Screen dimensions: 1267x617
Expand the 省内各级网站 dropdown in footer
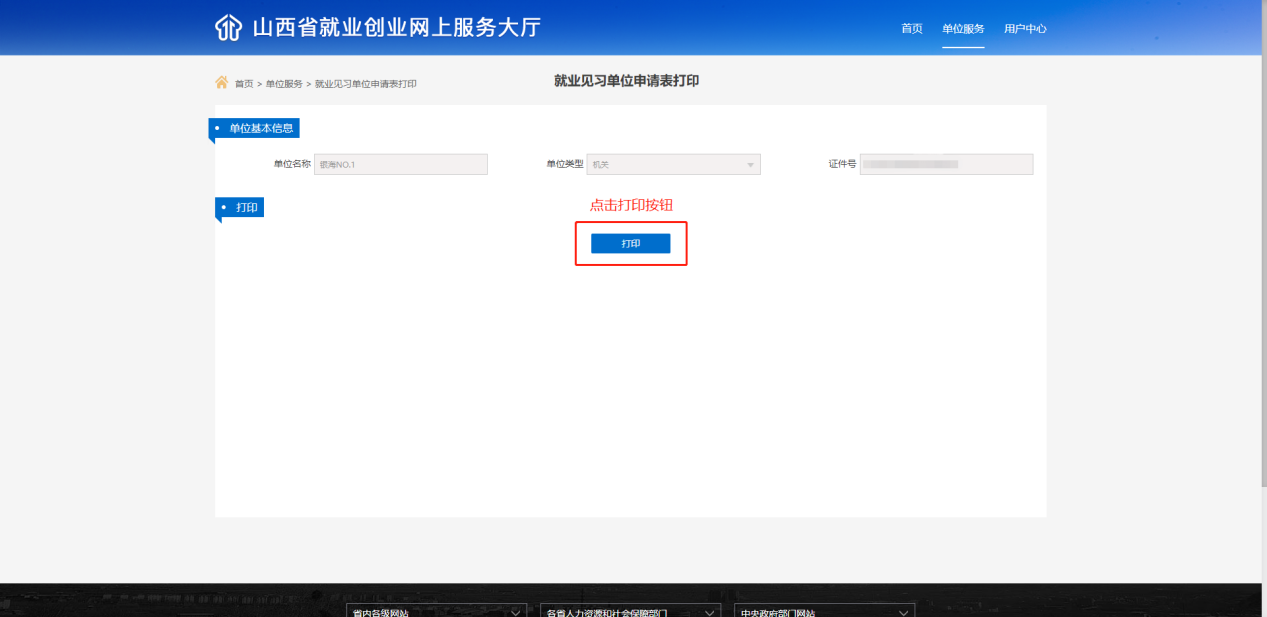tap(436, 611)
